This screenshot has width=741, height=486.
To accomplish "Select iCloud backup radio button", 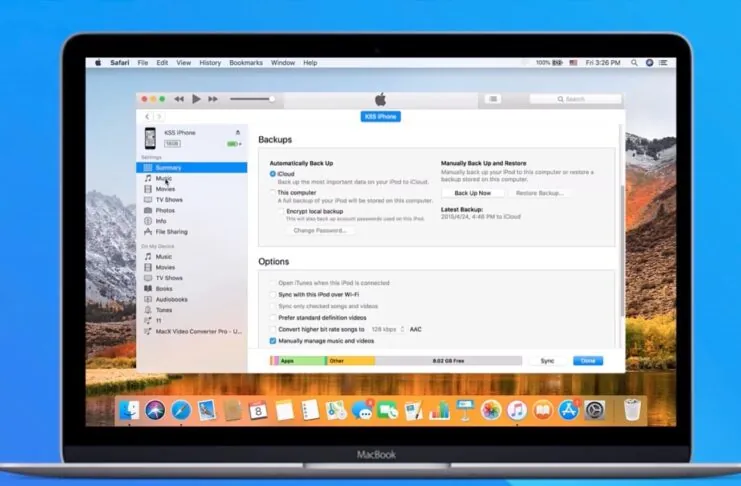I will (x=273, y=174).
